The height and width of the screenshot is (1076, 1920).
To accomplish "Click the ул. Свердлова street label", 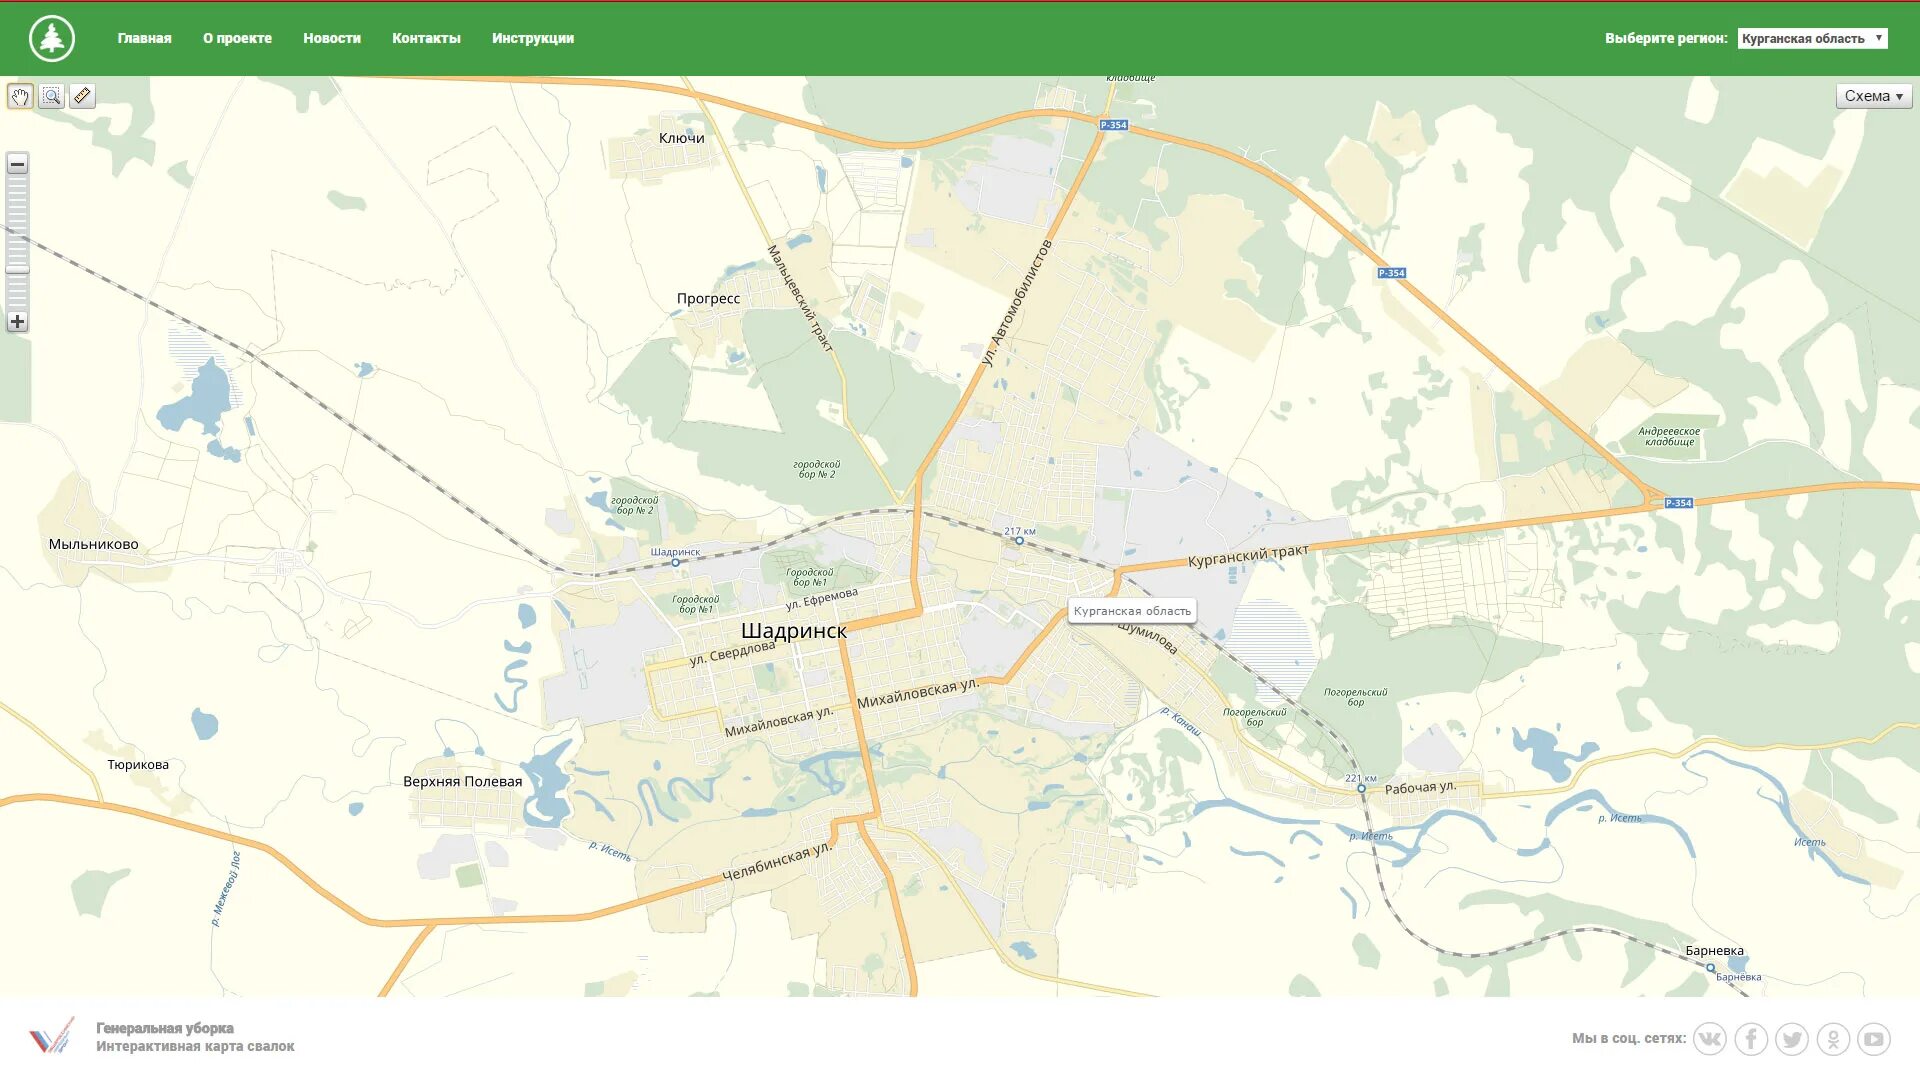I will (732, 653).
